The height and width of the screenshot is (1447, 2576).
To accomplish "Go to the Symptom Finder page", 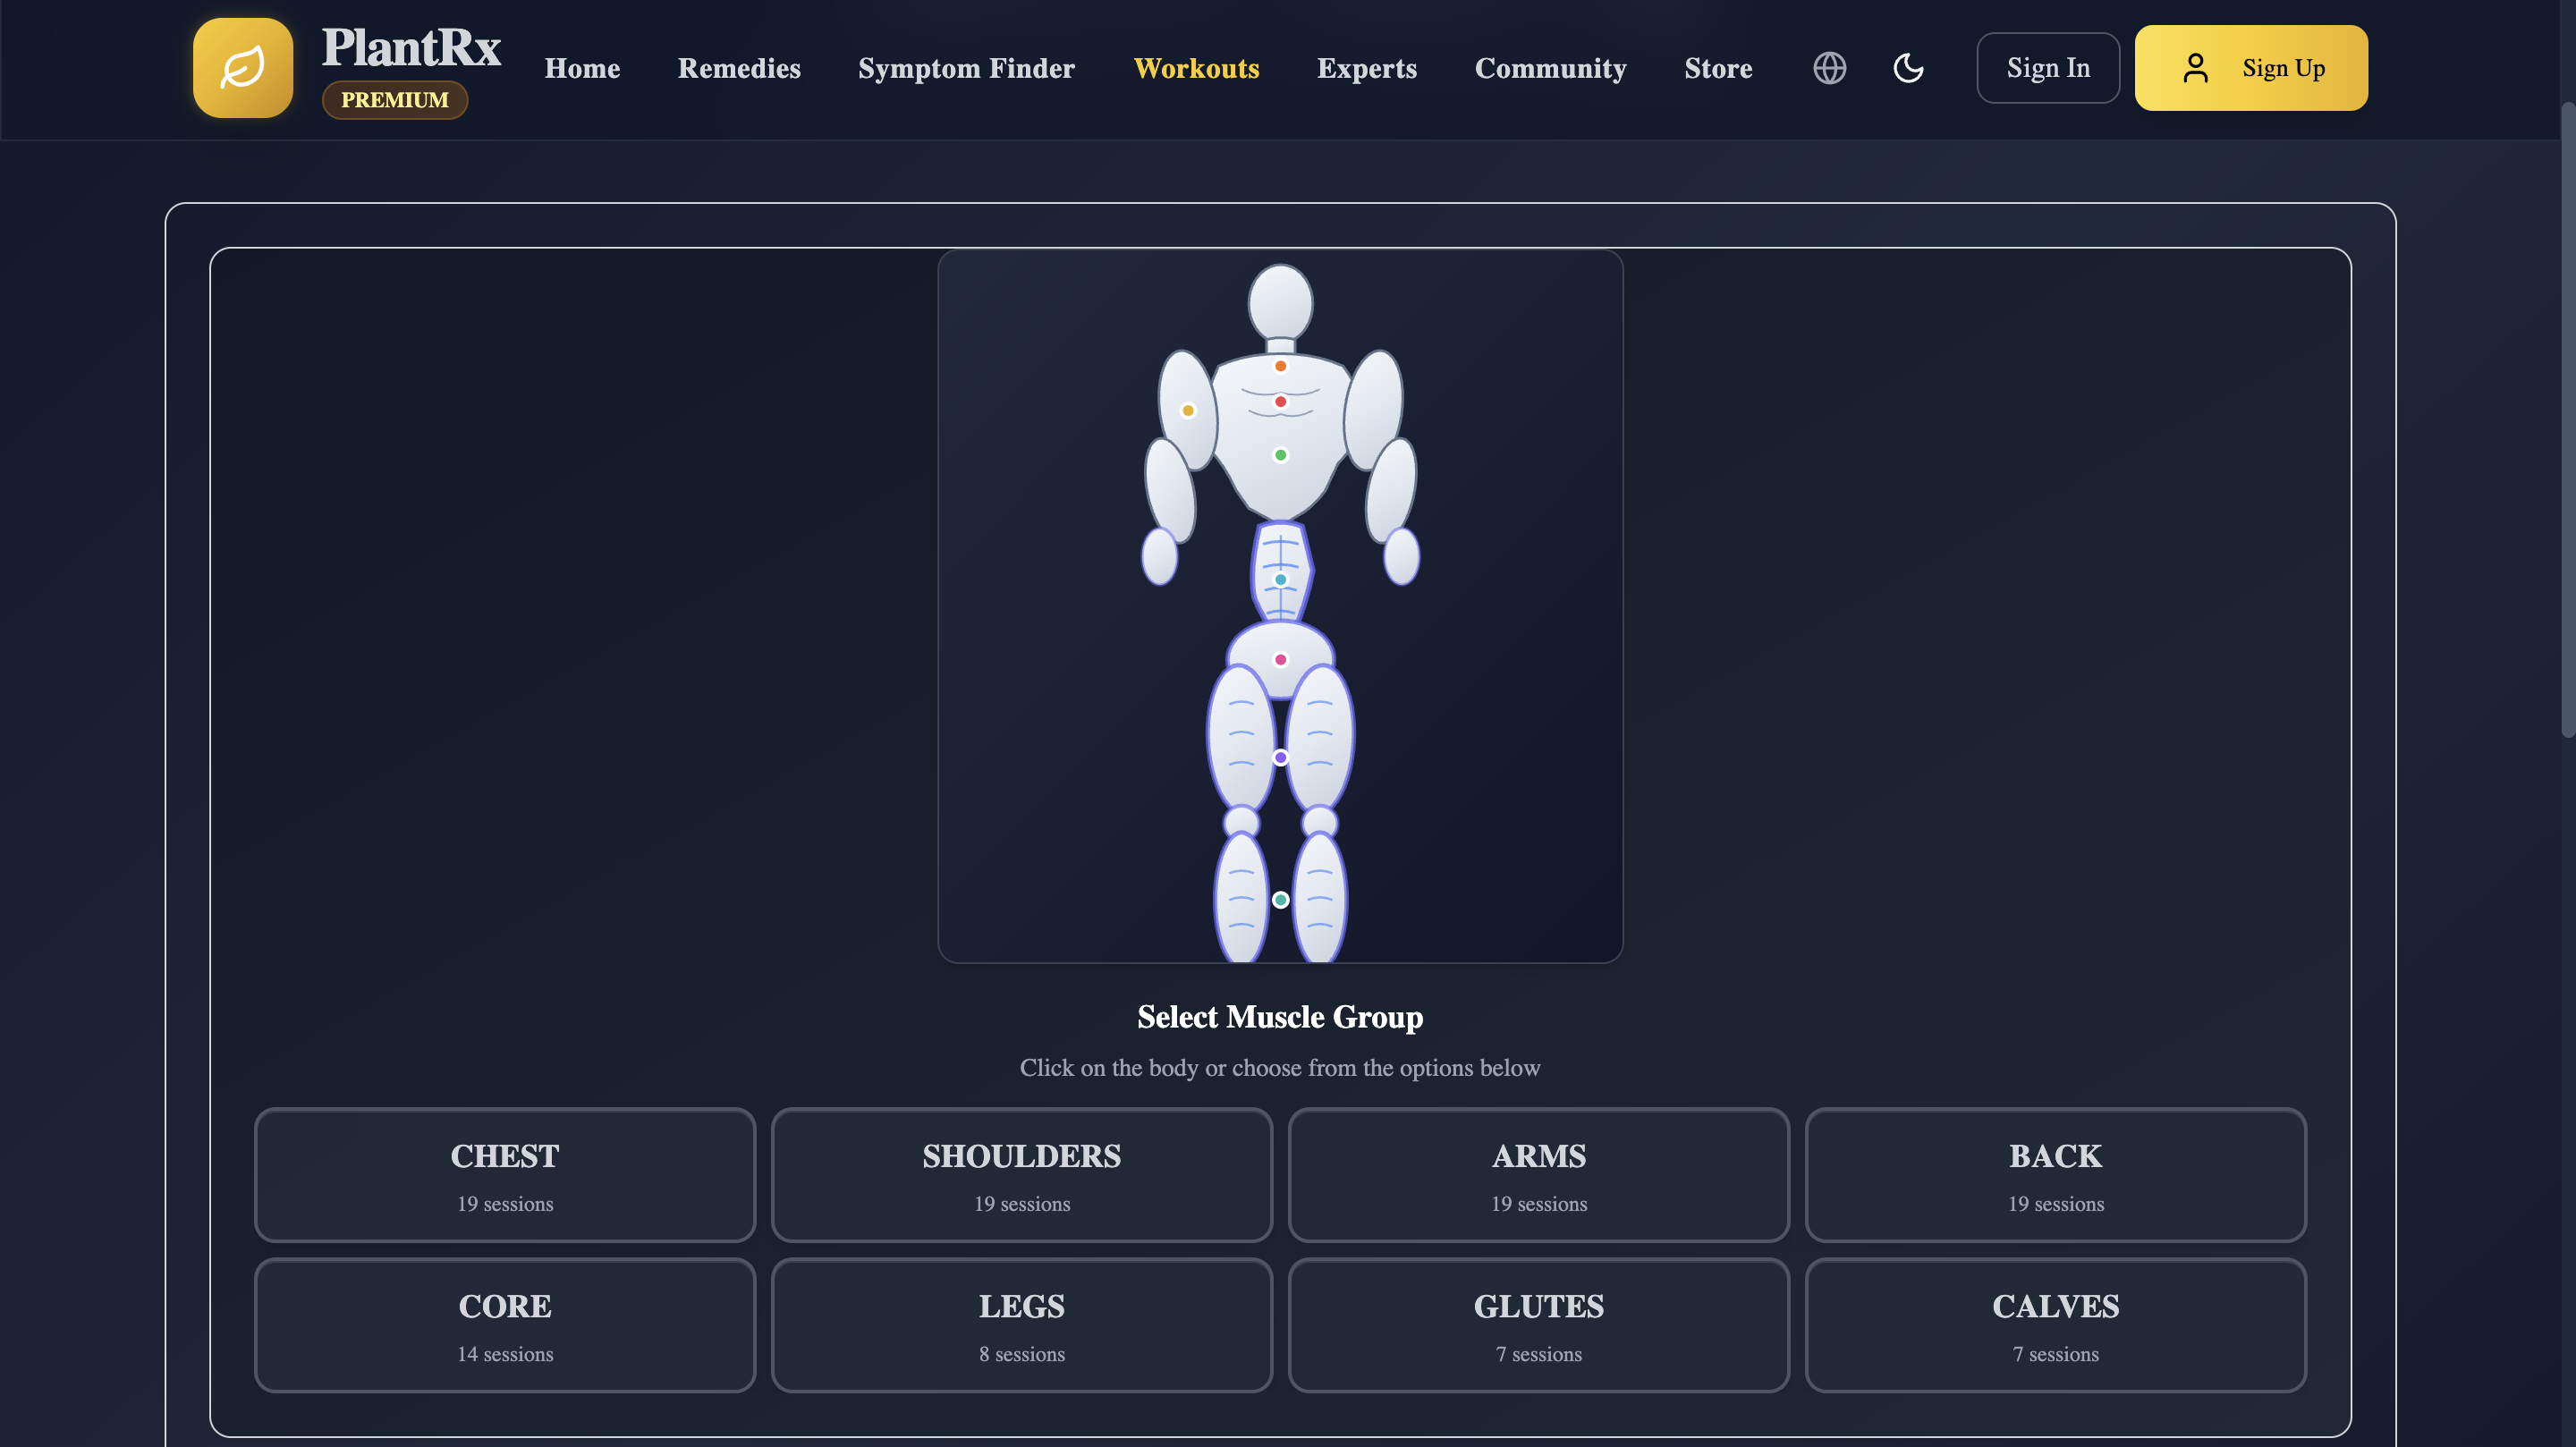I will pos(966,68).
